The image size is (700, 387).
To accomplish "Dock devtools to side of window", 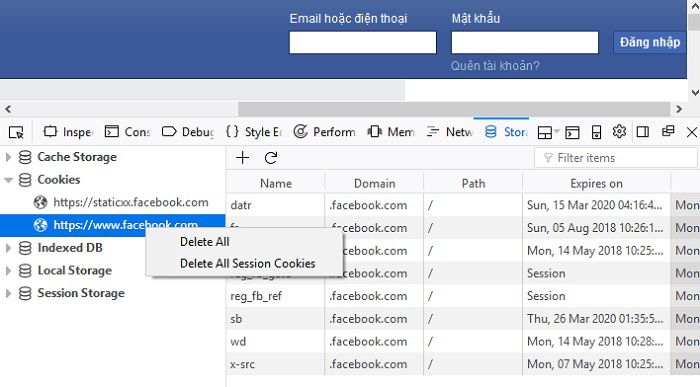I will [x=643, y=132].
